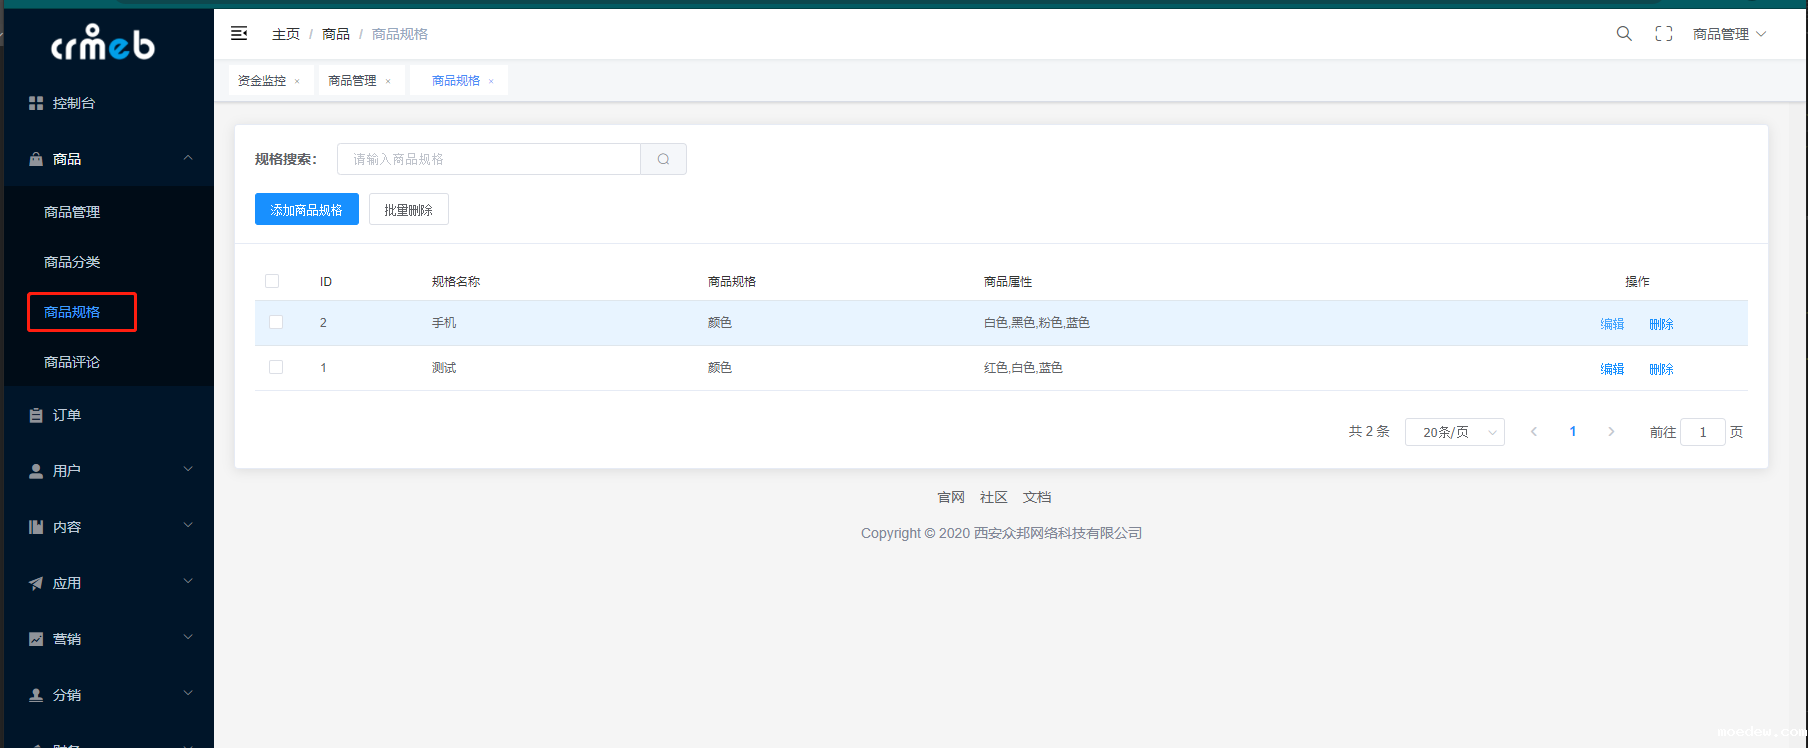Select all rows with header checkbox
This screenshot has width=1808, height=748.
point(272,281)
